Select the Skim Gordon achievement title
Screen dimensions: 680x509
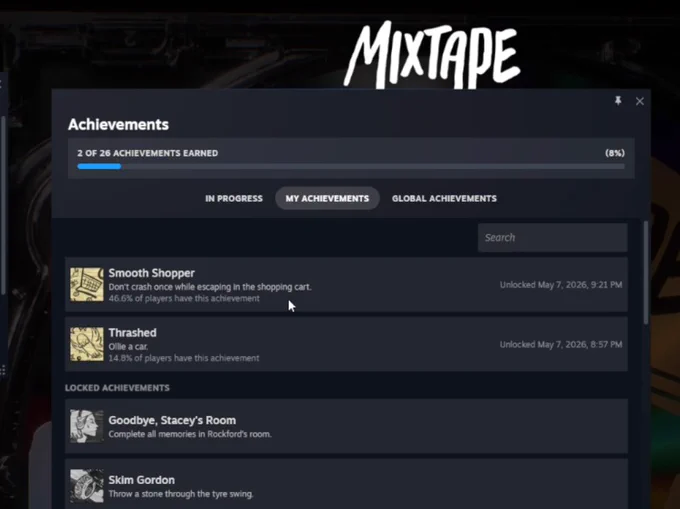[141, 480]
